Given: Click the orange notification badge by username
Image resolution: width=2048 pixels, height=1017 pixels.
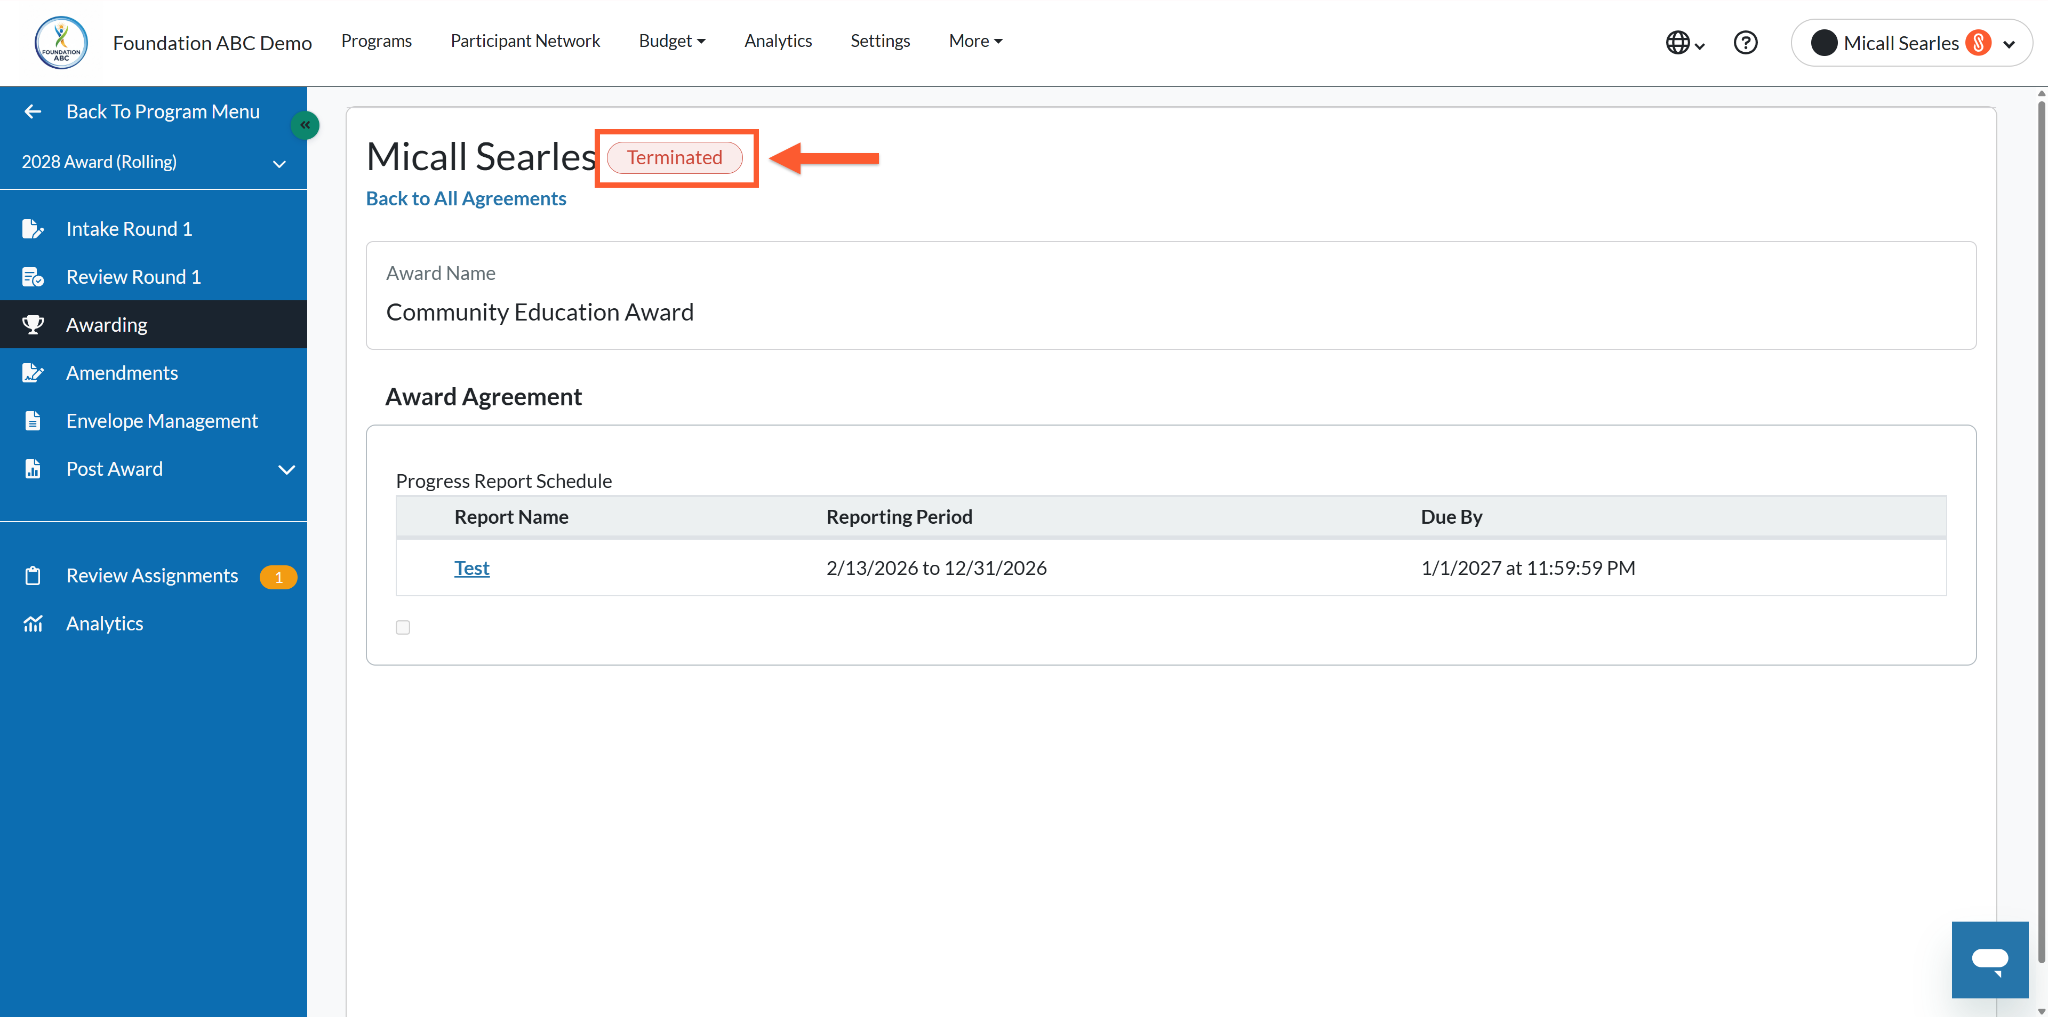Looking at the screenshot, I should (x=1978, y=43).
